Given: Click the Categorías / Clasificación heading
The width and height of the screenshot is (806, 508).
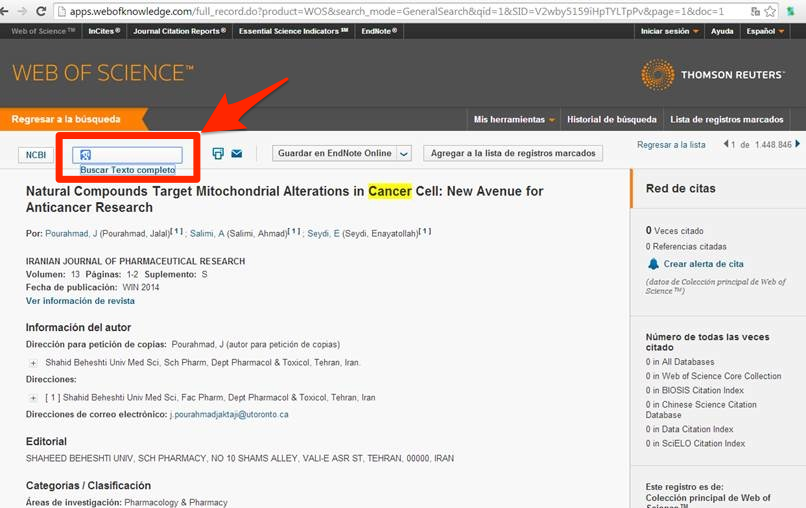Looking at the screenshot, I should [88, 486].
